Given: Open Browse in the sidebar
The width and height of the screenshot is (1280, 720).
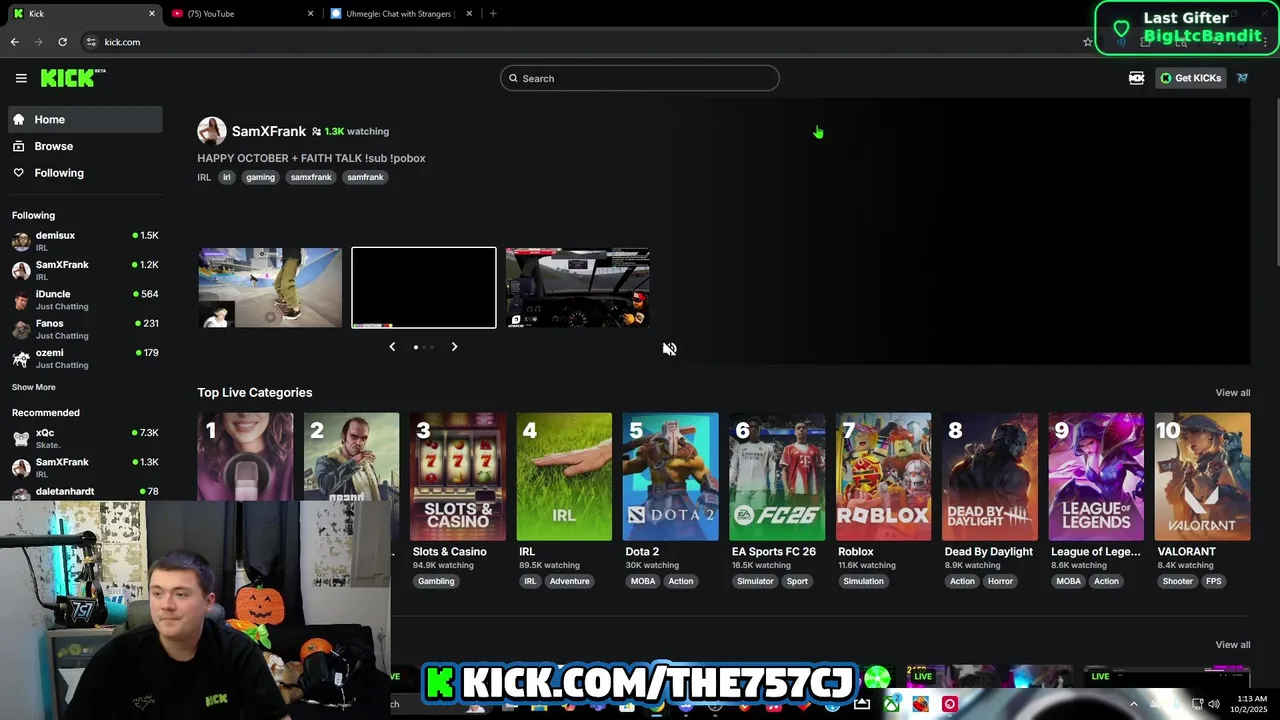Looking at the screenshot, I should [85, 146].
